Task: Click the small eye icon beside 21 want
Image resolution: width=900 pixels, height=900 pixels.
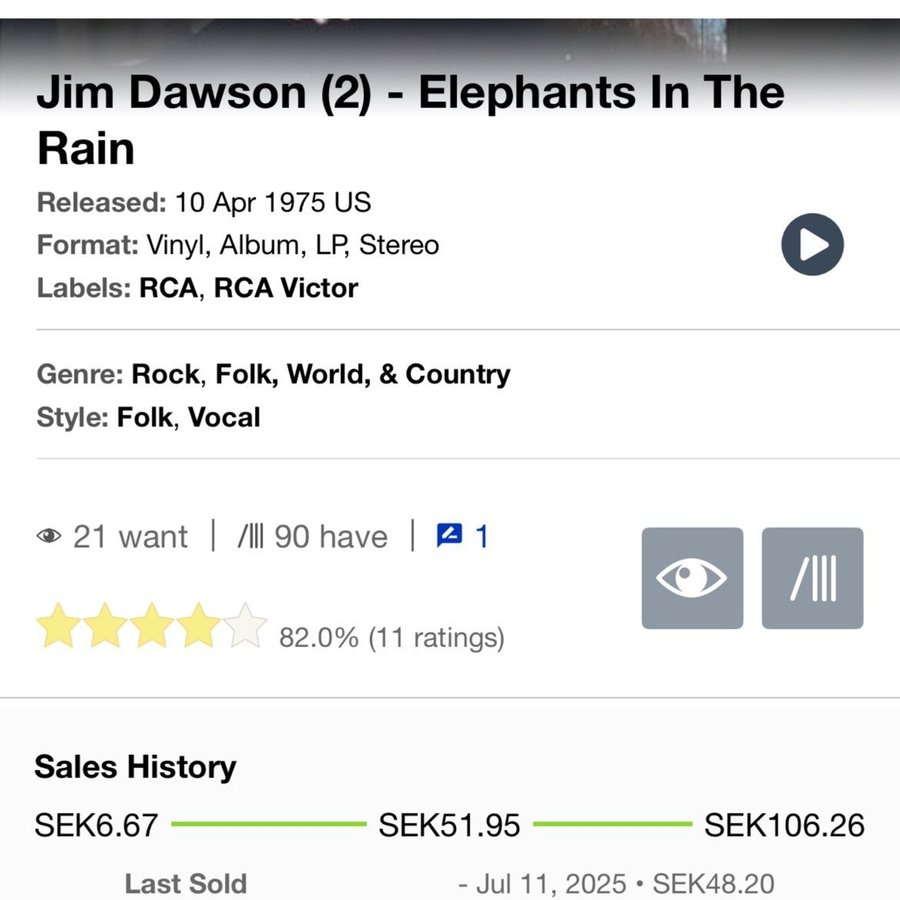Action: click(x=49, y=537)
